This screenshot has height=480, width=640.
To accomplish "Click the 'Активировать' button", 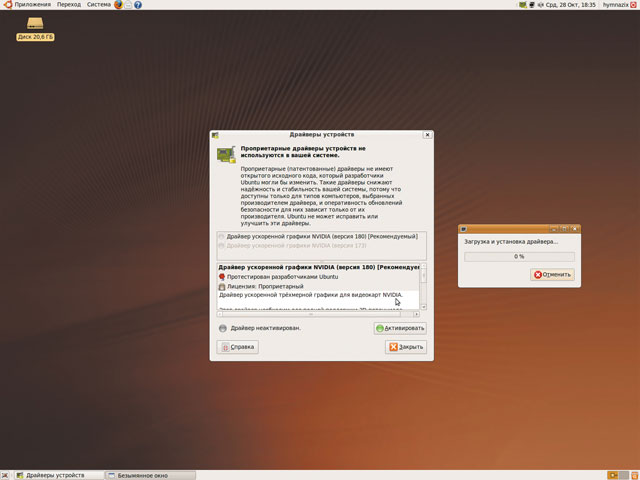I will coord(400,328).
